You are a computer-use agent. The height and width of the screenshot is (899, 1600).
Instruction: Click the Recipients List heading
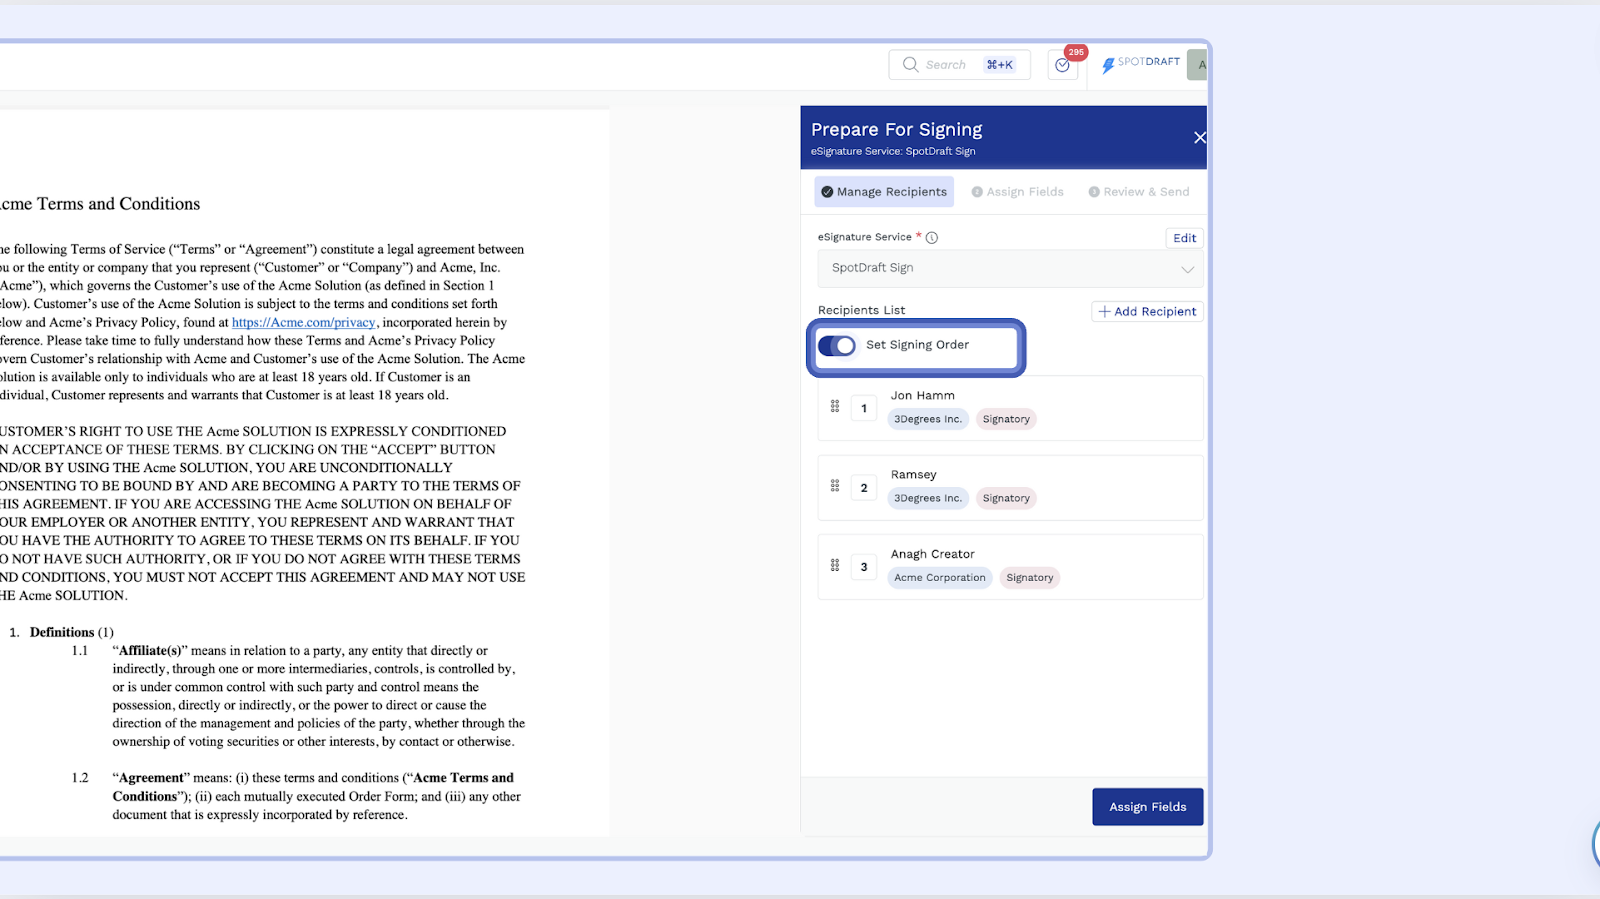coord(862,310)
